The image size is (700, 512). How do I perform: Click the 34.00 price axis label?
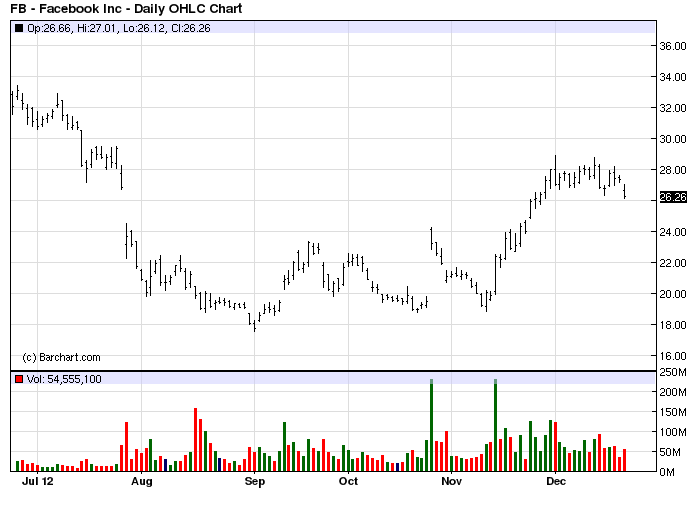[x=673, y=77]
